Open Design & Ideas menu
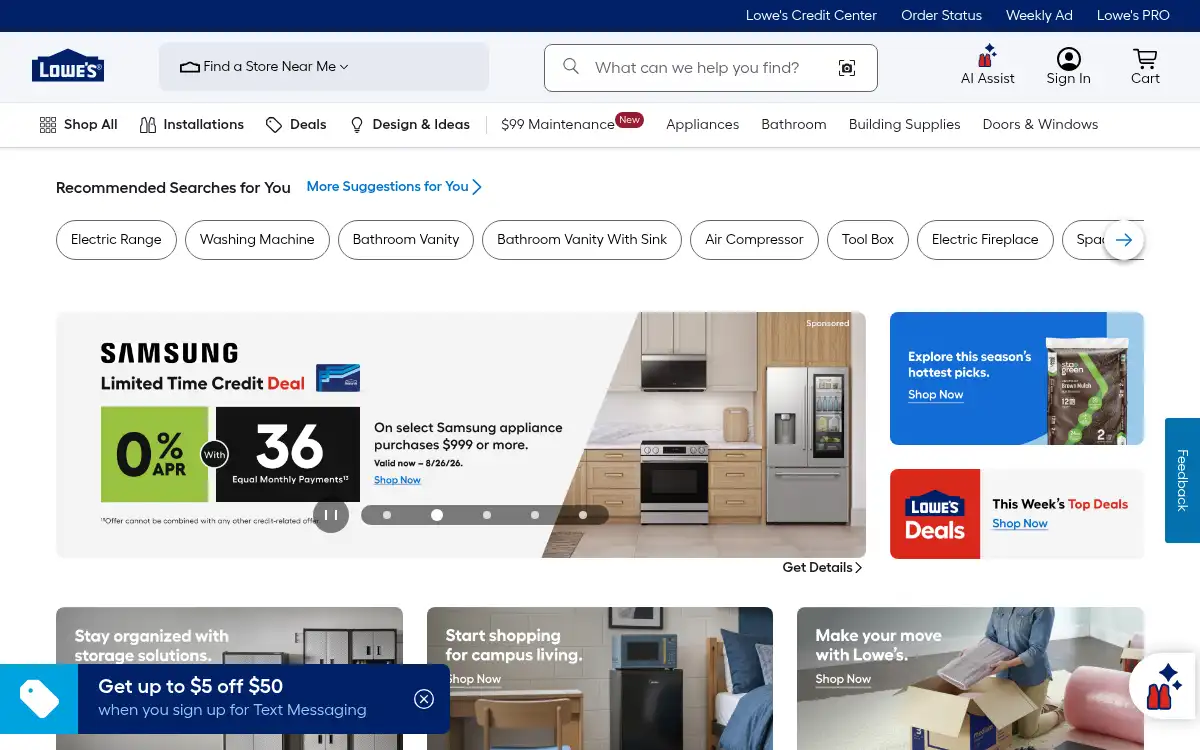 (x=409, y=125)
